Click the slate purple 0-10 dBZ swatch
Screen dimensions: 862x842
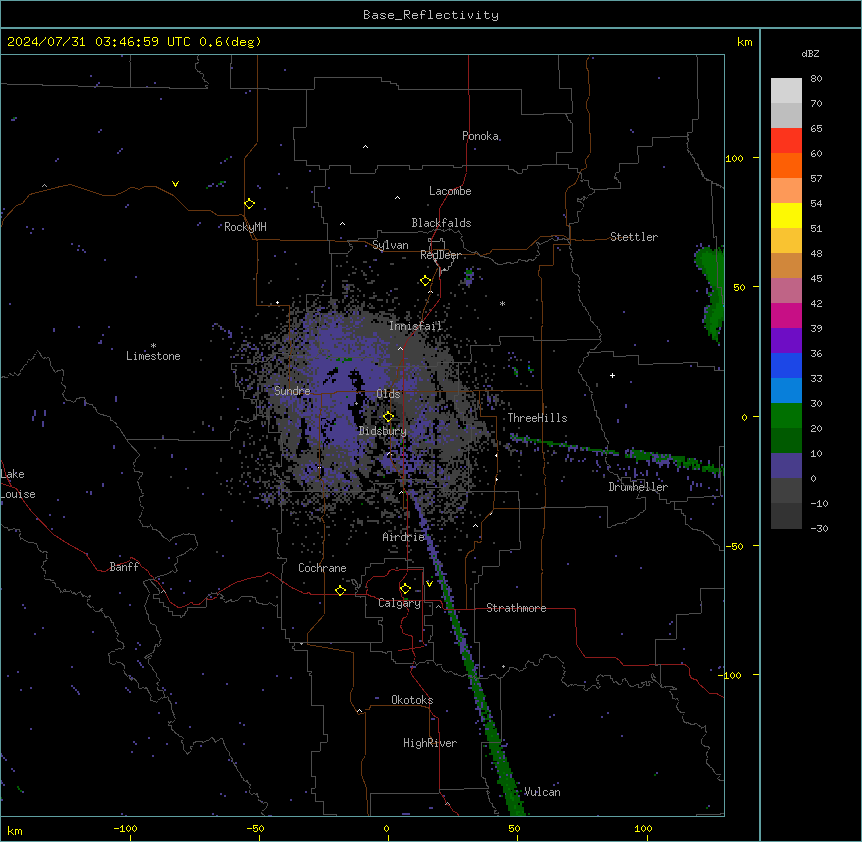786,466
